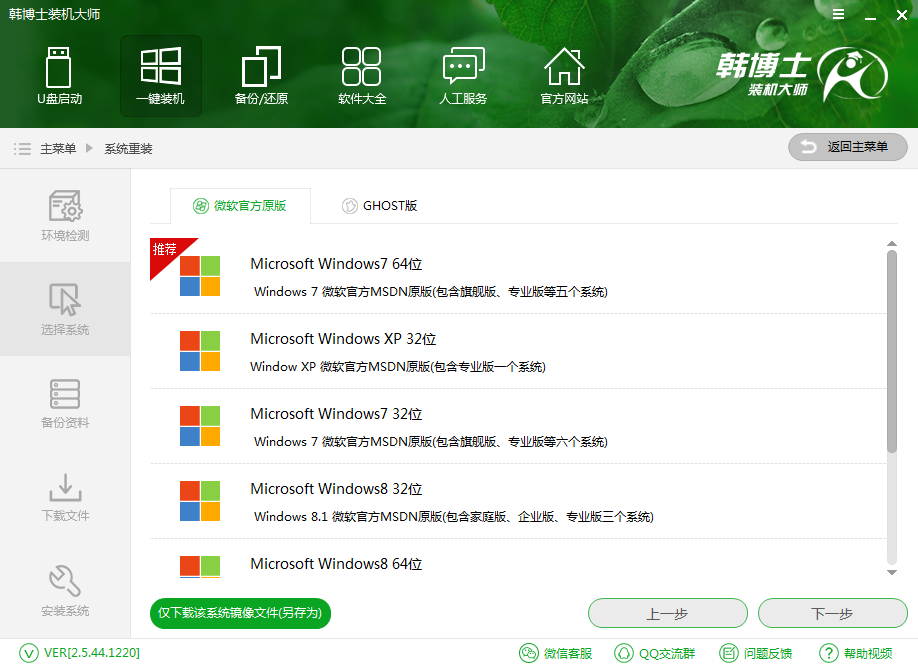Close the 韩博士装机大师 window
The image size is (918, 667).
click(902, 15)
